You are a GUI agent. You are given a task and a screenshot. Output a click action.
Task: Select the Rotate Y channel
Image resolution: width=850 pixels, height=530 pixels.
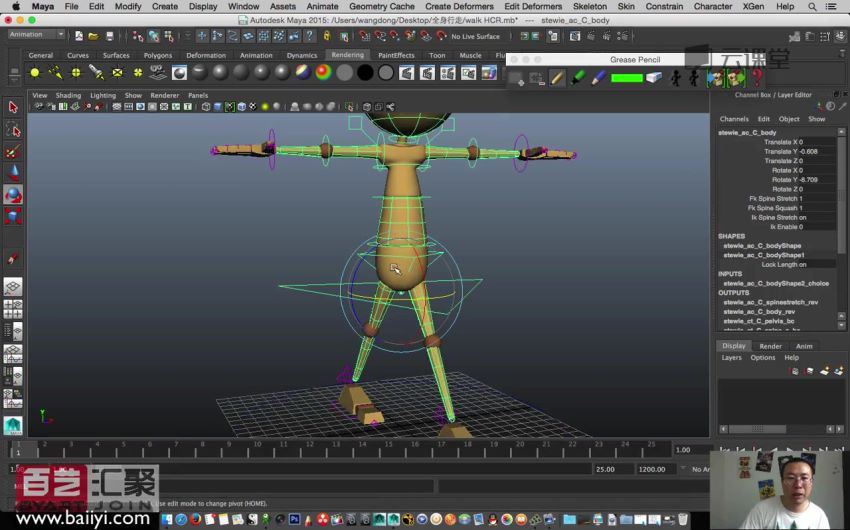click(776, 180)
